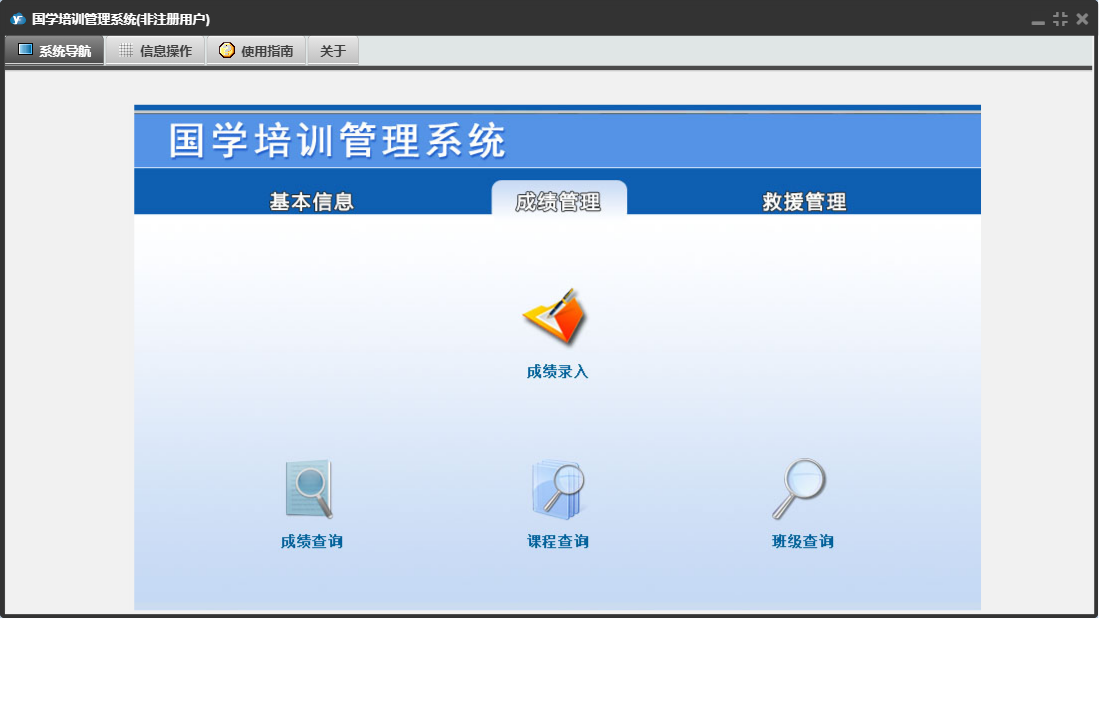Screen dimensions: 1099x723
Task: Open the 信息操作 menu
Action: [156, 50]
